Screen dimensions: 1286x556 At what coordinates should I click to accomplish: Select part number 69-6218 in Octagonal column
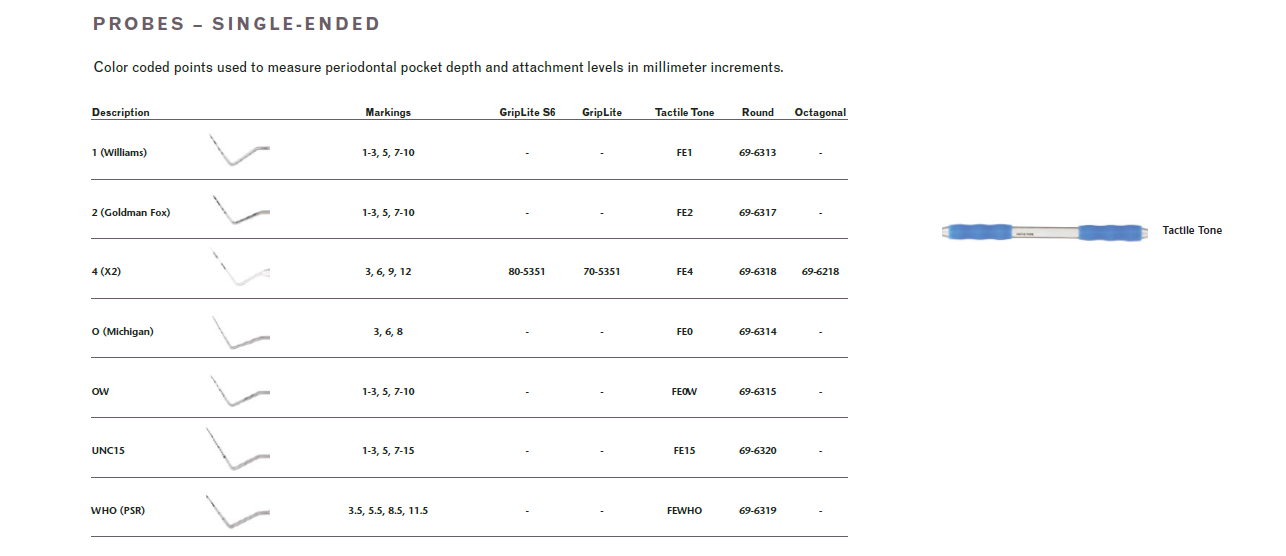(x=820, y=272)
